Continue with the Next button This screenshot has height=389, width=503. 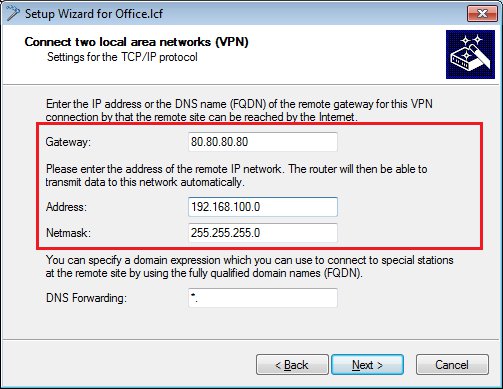[367, 365]
